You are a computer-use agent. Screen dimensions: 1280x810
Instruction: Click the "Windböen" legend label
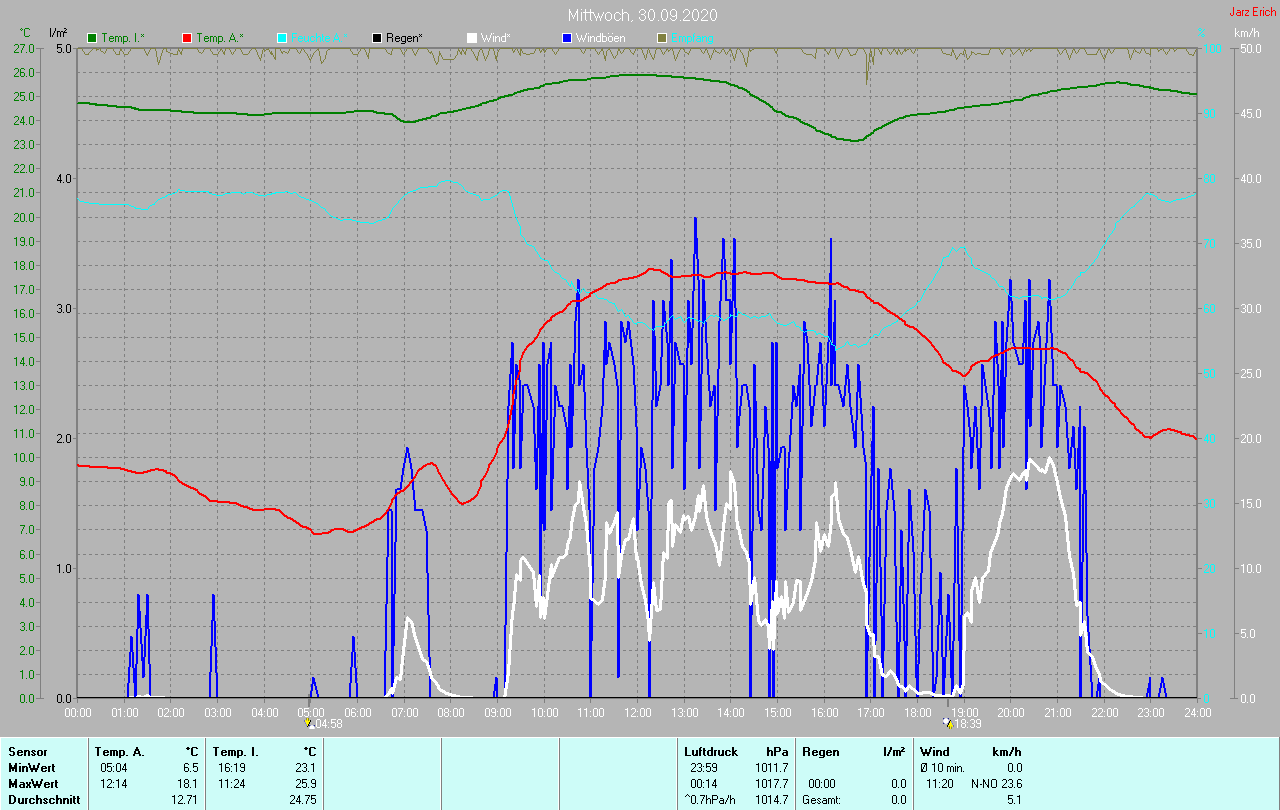click(x=601, y=38)
